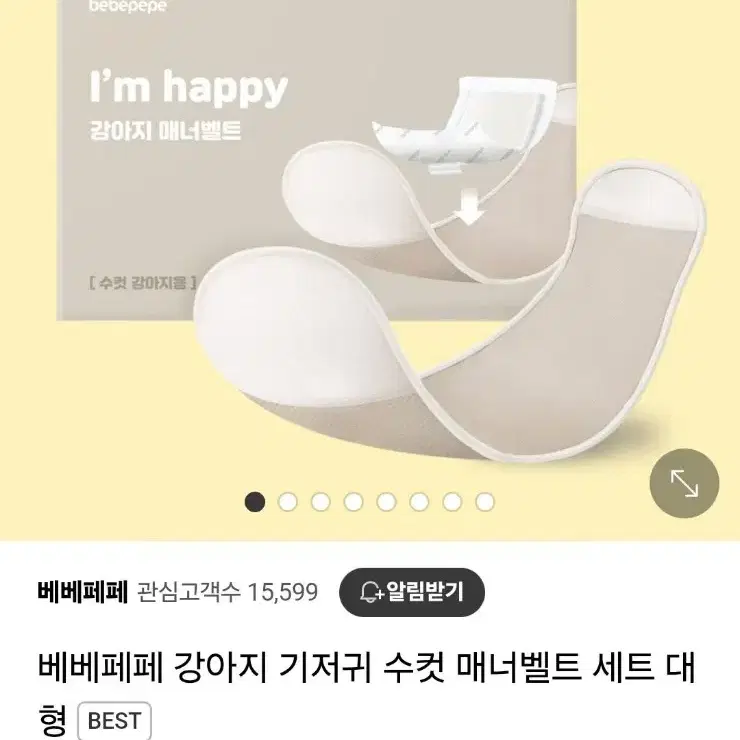Jump to third image dot

click(x=320, y=502)
